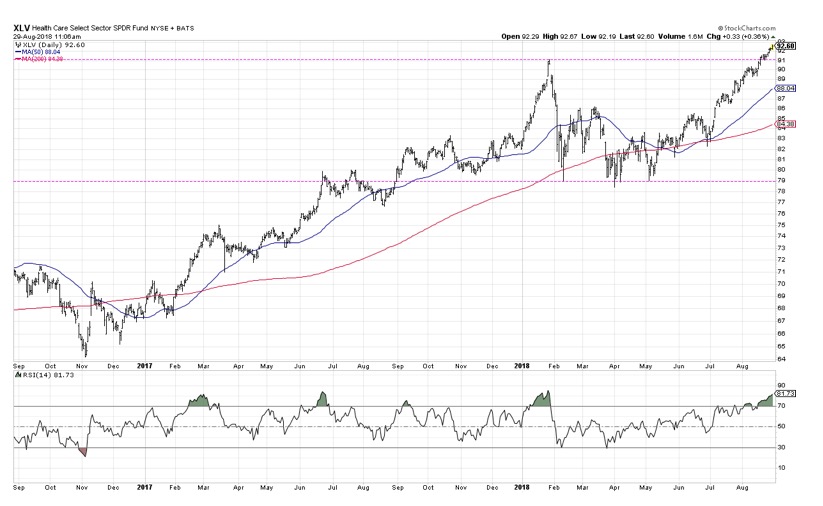Click the '64' label on the price axis
This screenshot has height=506, width=823.
click(x=781, y=359)
